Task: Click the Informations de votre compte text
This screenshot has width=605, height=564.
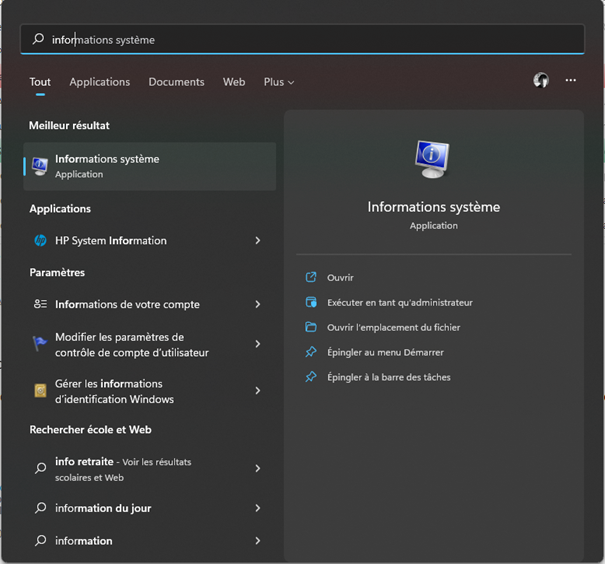Action: pos(127,304)
